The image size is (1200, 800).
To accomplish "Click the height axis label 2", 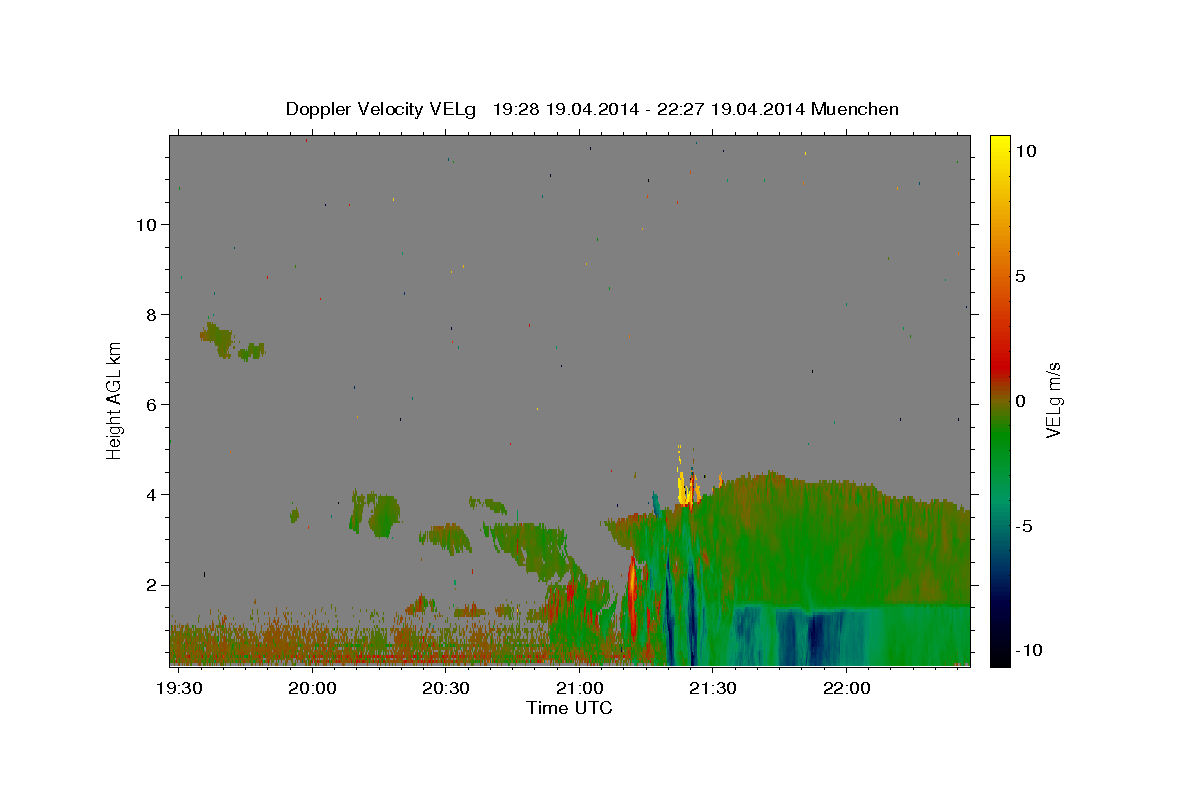I will (x=153, y=584).
